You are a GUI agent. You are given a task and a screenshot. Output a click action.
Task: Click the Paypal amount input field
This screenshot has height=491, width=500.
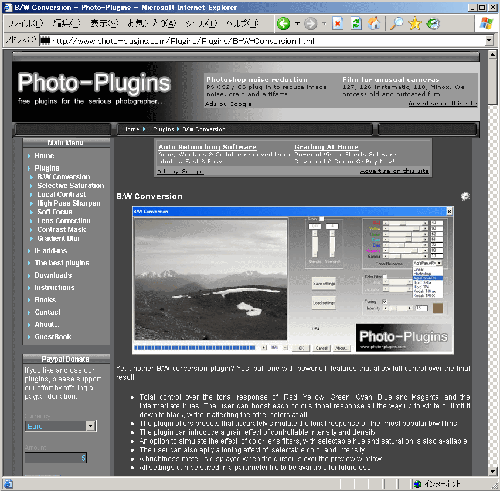56,458
